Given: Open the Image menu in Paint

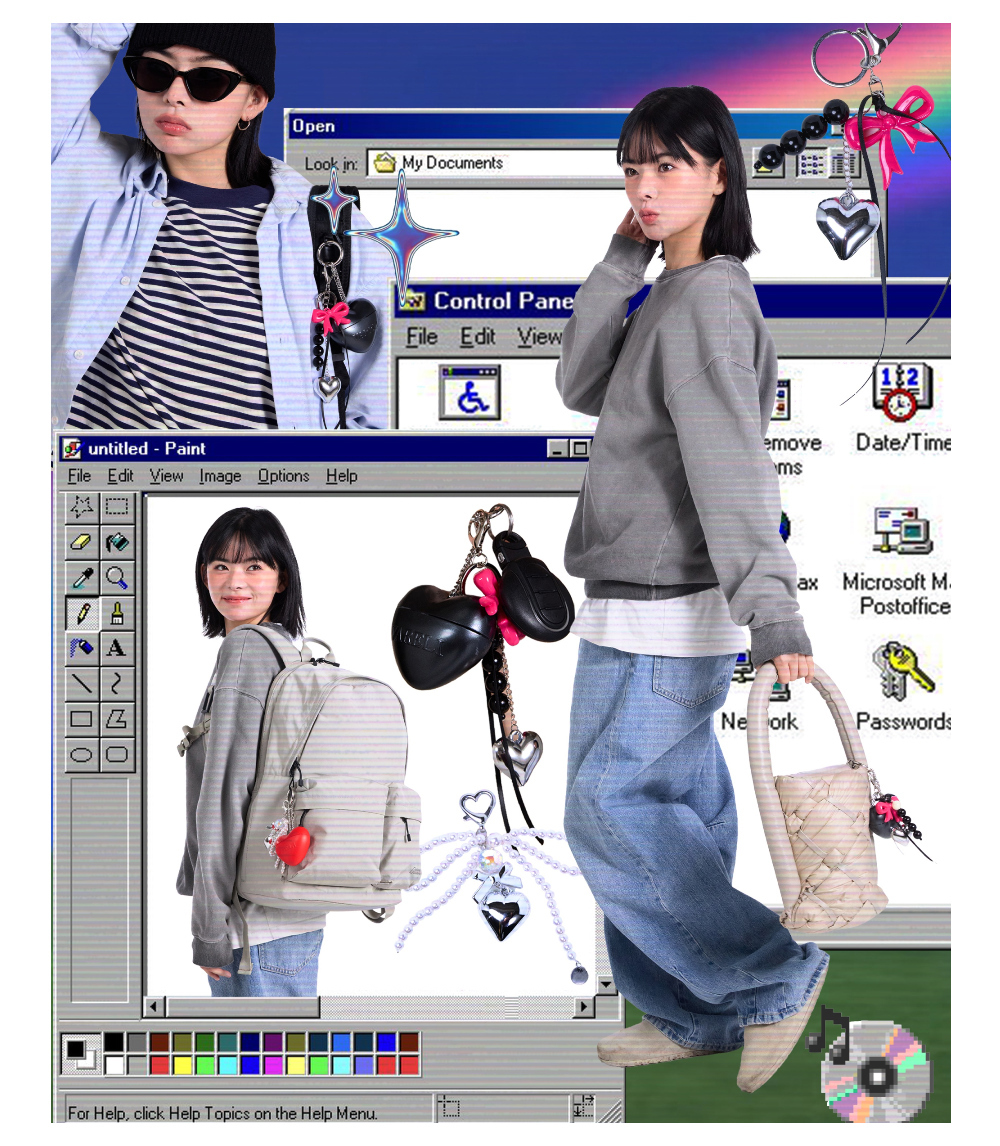Looking at the screenshot, I should [220, 476].
